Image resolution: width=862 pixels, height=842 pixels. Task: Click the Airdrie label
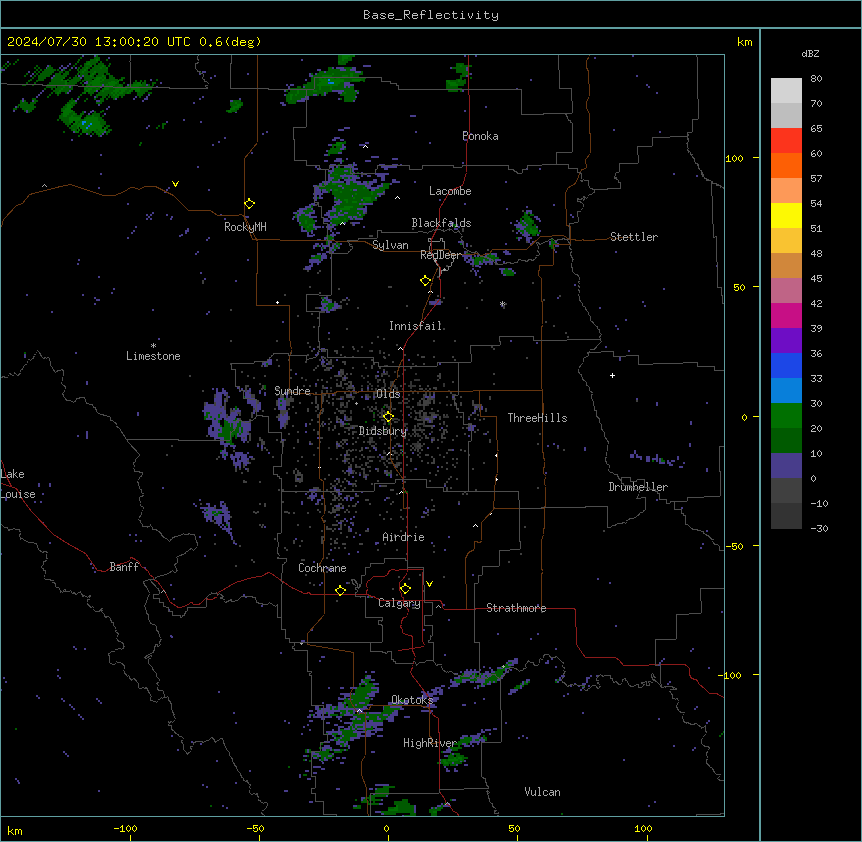[404, 537]
